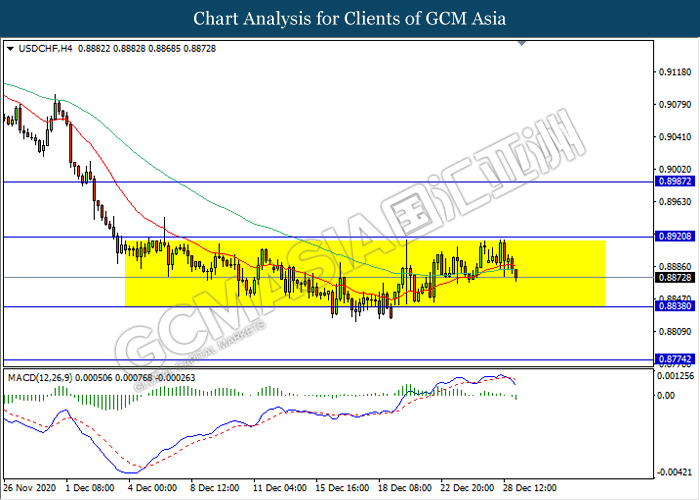Image resolution: width=700 pixels, height=500 pixels.
Task: Click the 18 Dec 08:00 time label
Action: click(404, 488)
